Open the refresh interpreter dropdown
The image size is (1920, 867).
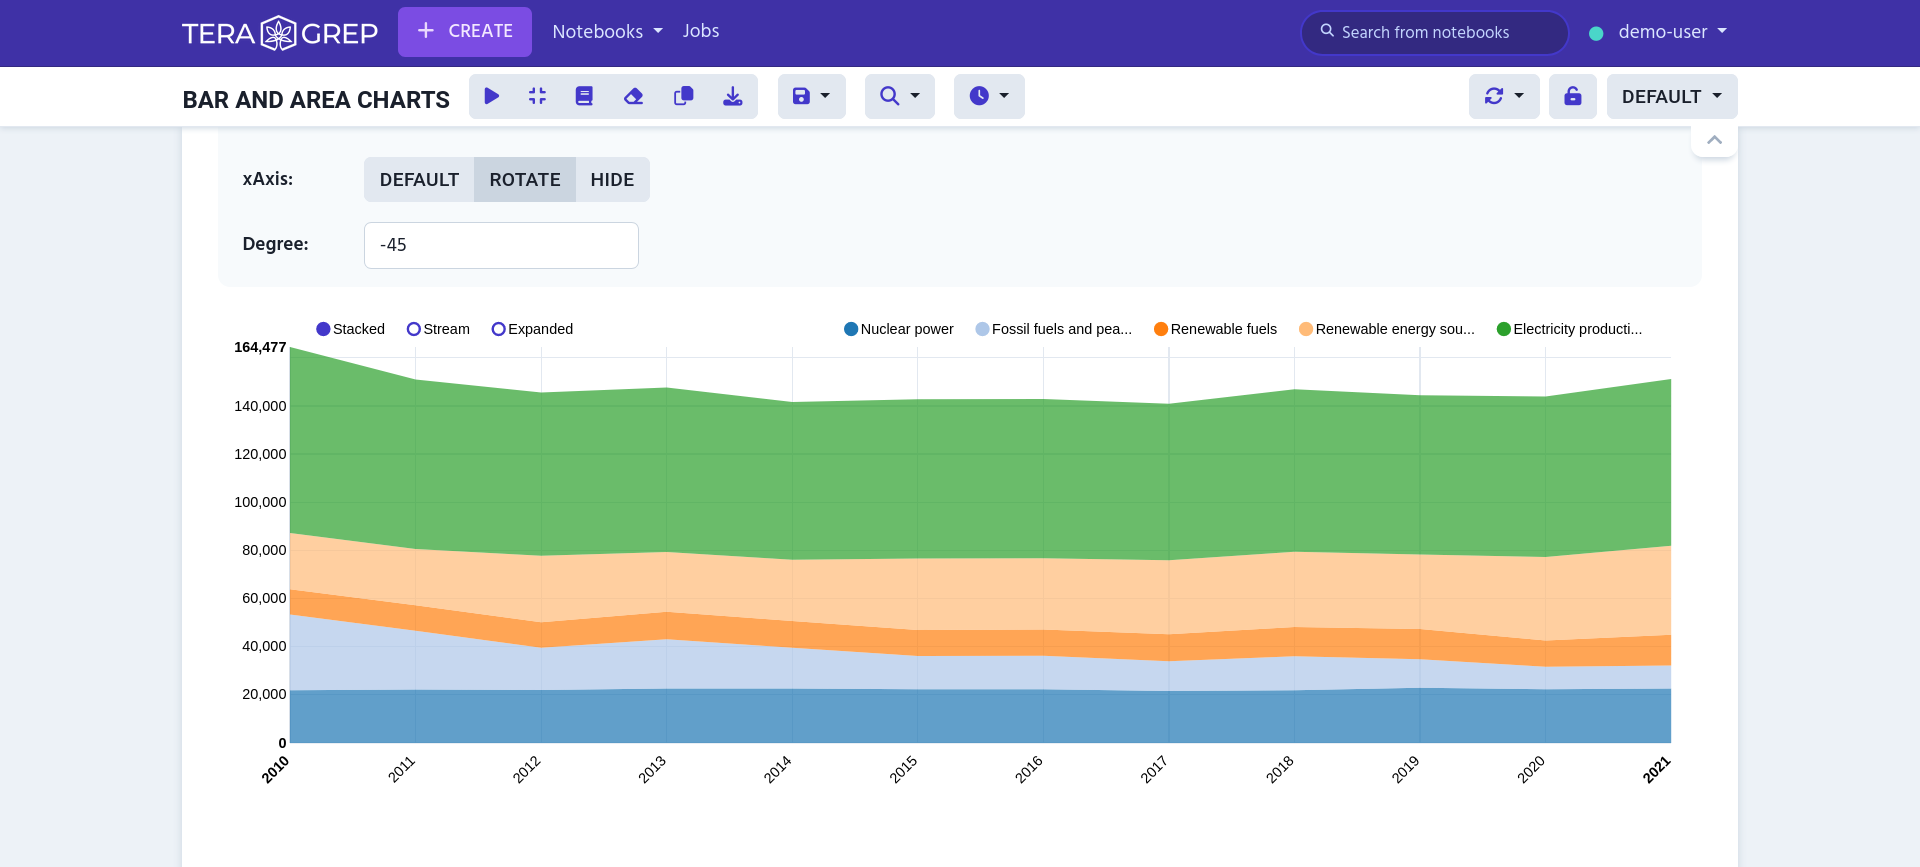[x=1504, y=96]
